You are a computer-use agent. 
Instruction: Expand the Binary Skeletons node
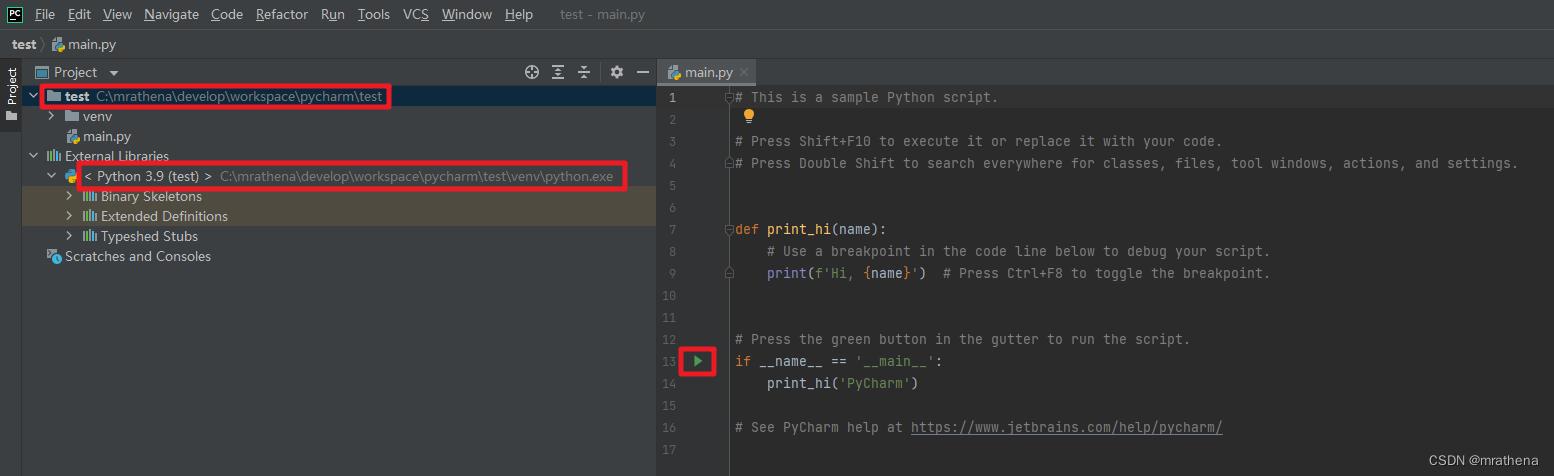click(69, 196)
